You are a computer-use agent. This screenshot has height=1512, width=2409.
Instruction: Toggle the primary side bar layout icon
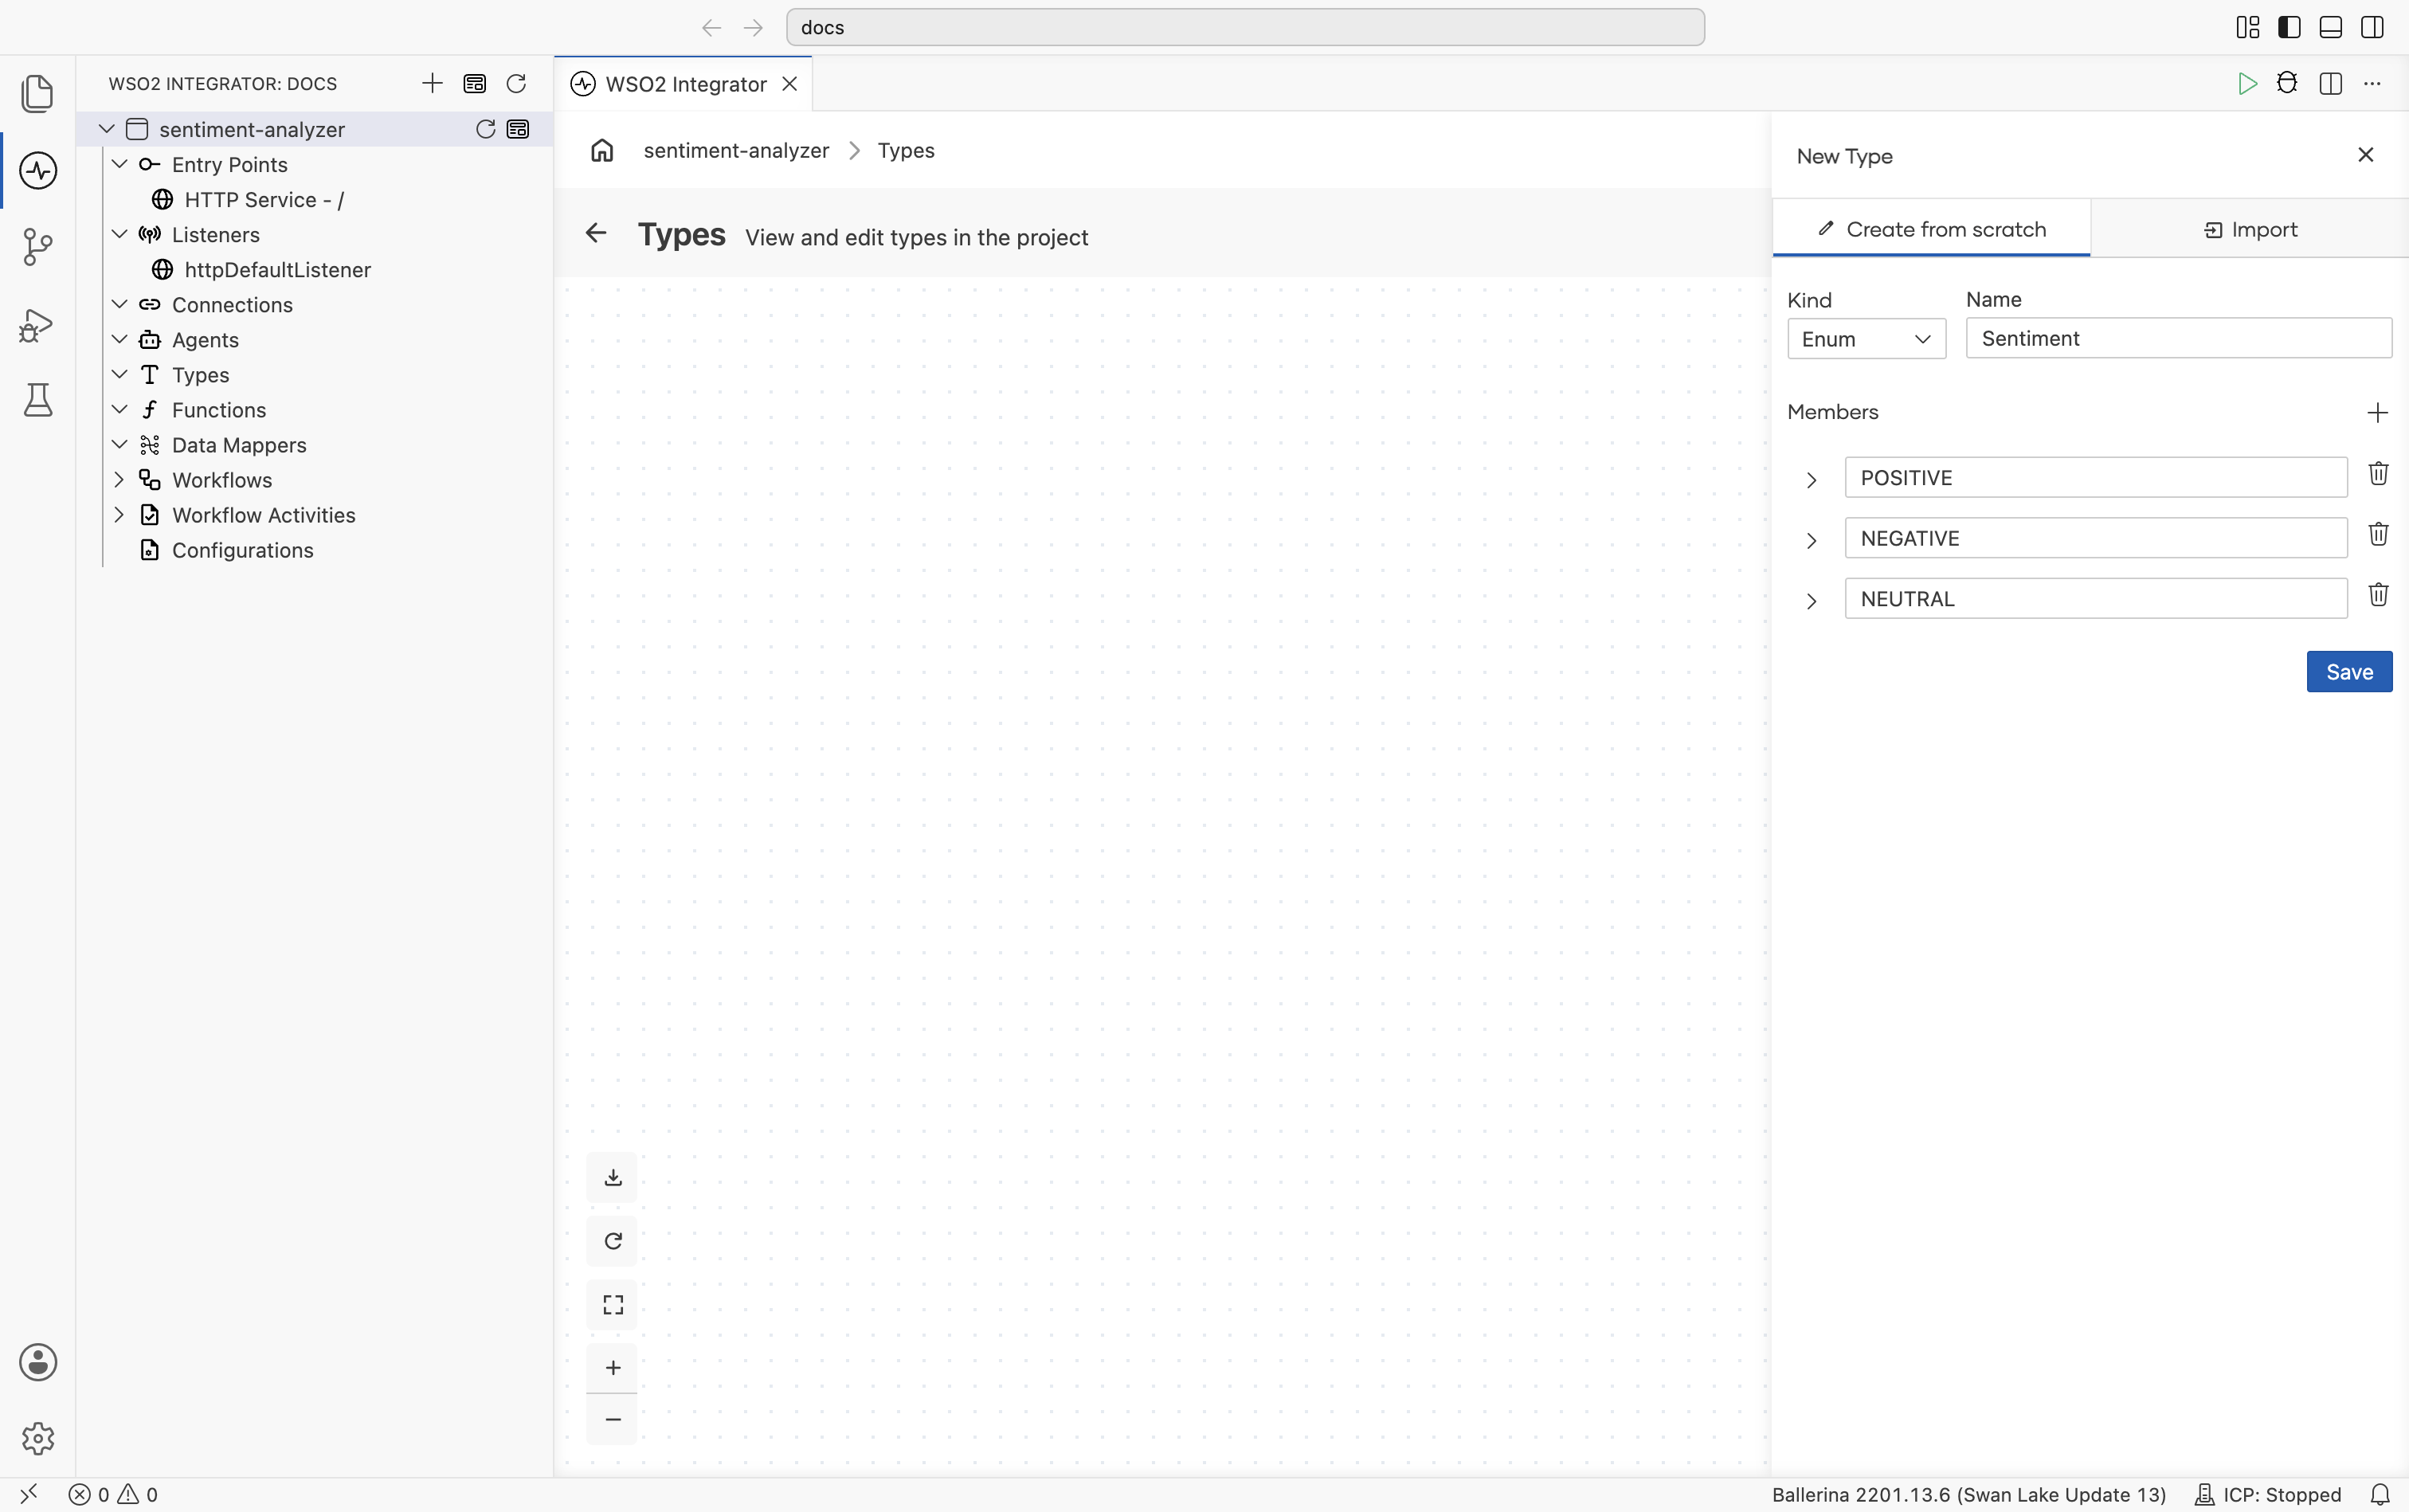click(x=2289, y=27)
